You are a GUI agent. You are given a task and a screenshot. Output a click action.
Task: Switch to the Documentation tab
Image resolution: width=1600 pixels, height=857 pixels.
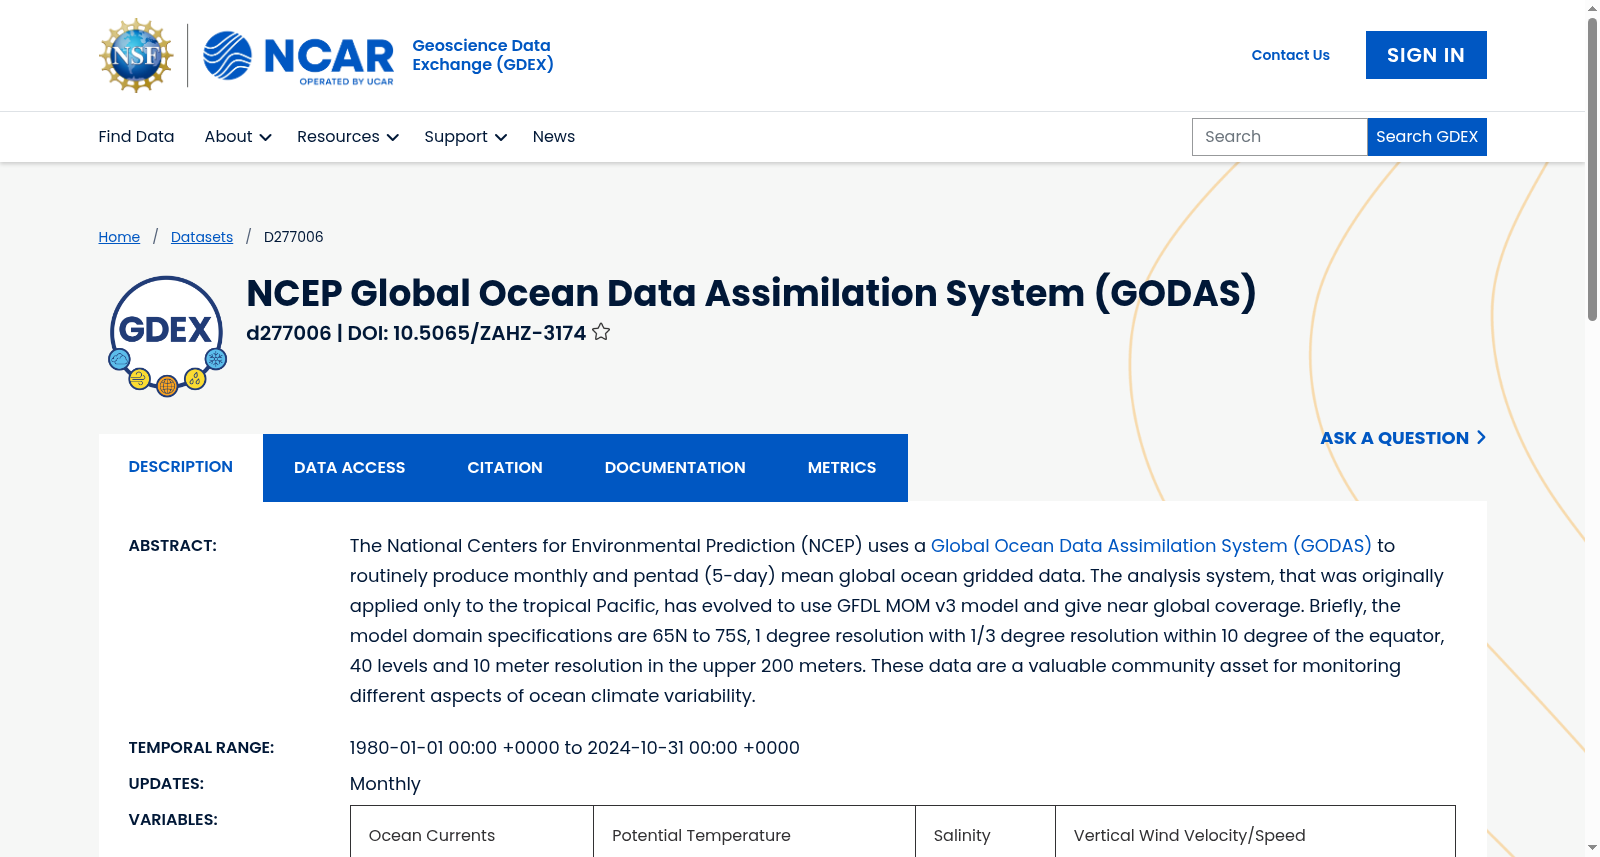point(675,468)
